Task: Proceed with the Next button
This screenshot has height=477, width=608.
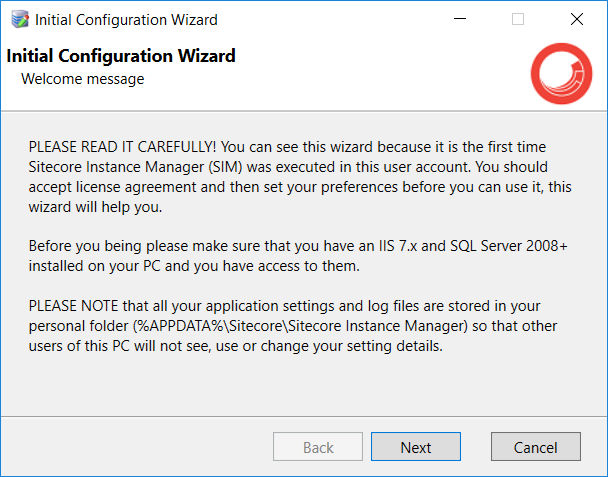Action: [416, 447]
